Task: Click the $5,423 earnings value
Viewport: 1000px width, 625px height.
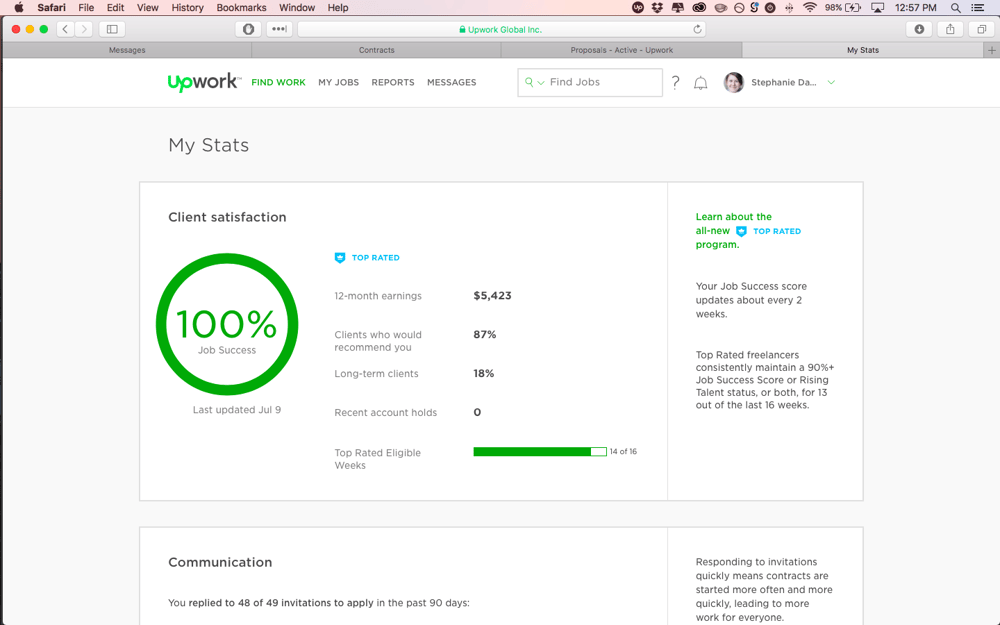Action: click(x=492, y=295)
